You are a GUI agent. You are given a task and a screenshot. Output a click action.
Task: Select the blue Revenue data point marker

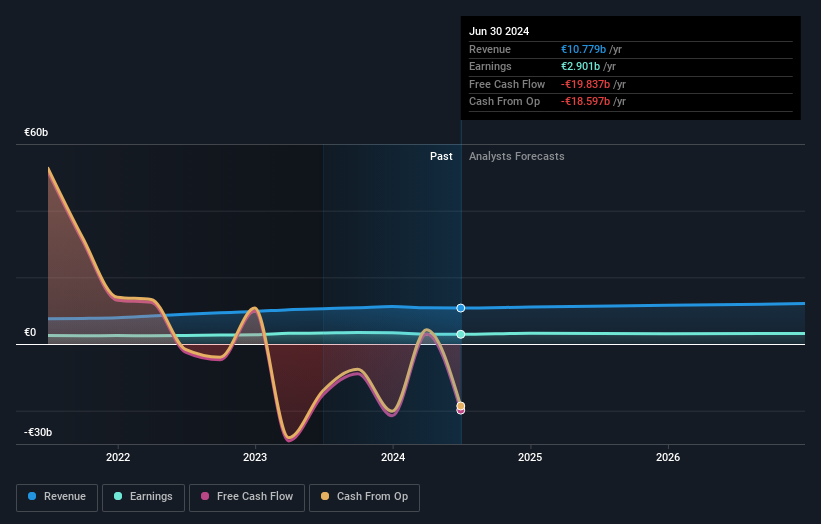(x=461, y=308)
